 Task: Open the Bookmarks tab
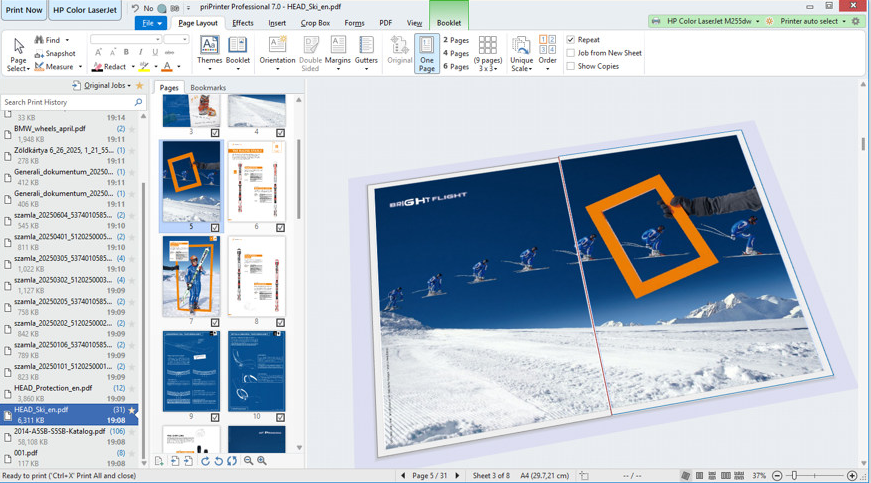(x=208, y=88)
